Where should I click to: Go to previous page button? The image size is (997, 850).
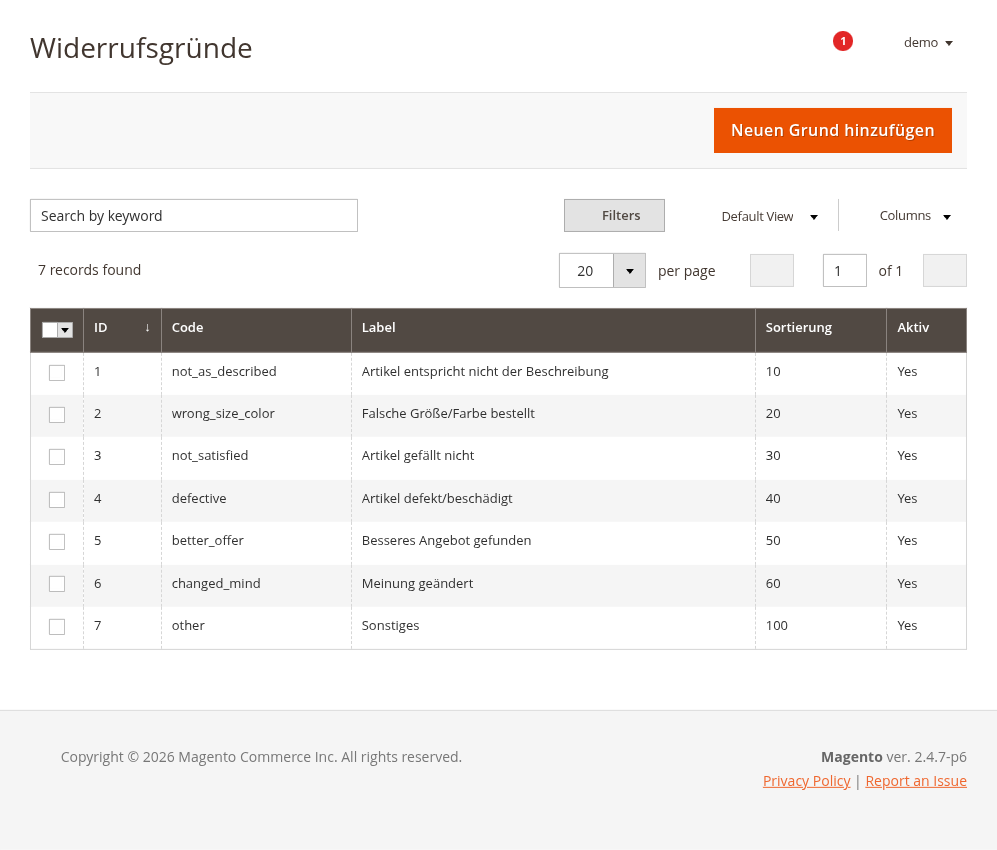click(772, 271)
